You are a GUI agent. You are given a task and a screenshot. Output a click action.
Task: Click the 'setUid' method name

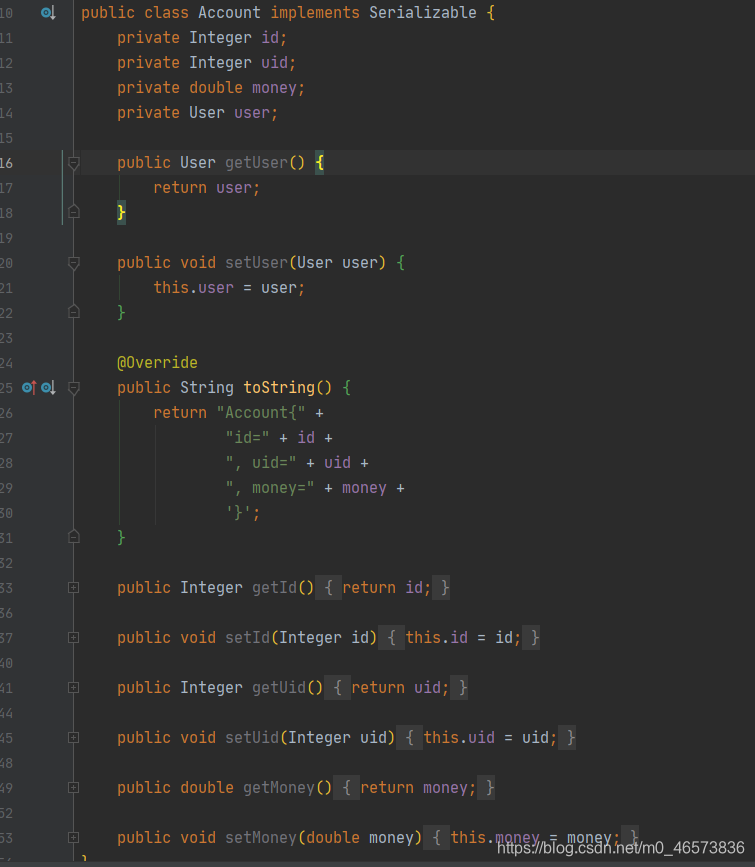252,738
